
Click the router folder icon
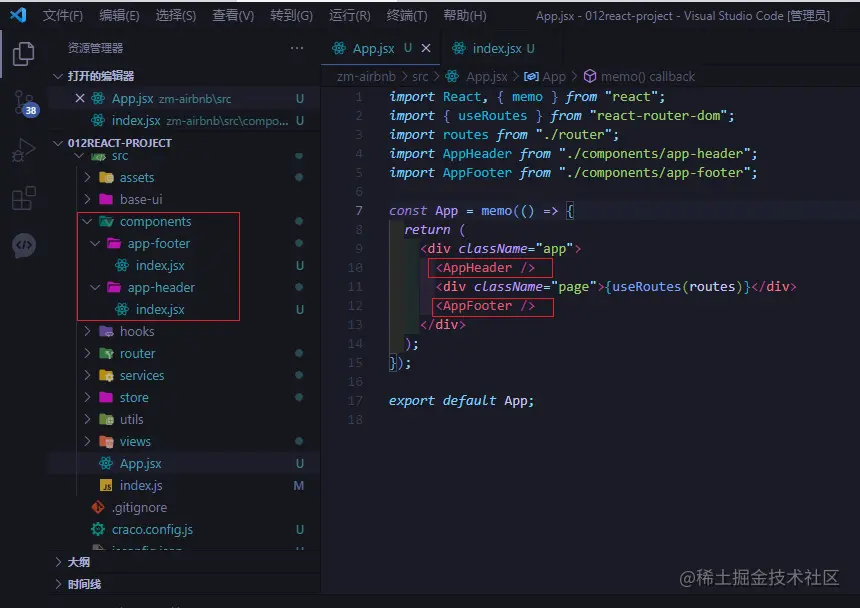(106, 353)
